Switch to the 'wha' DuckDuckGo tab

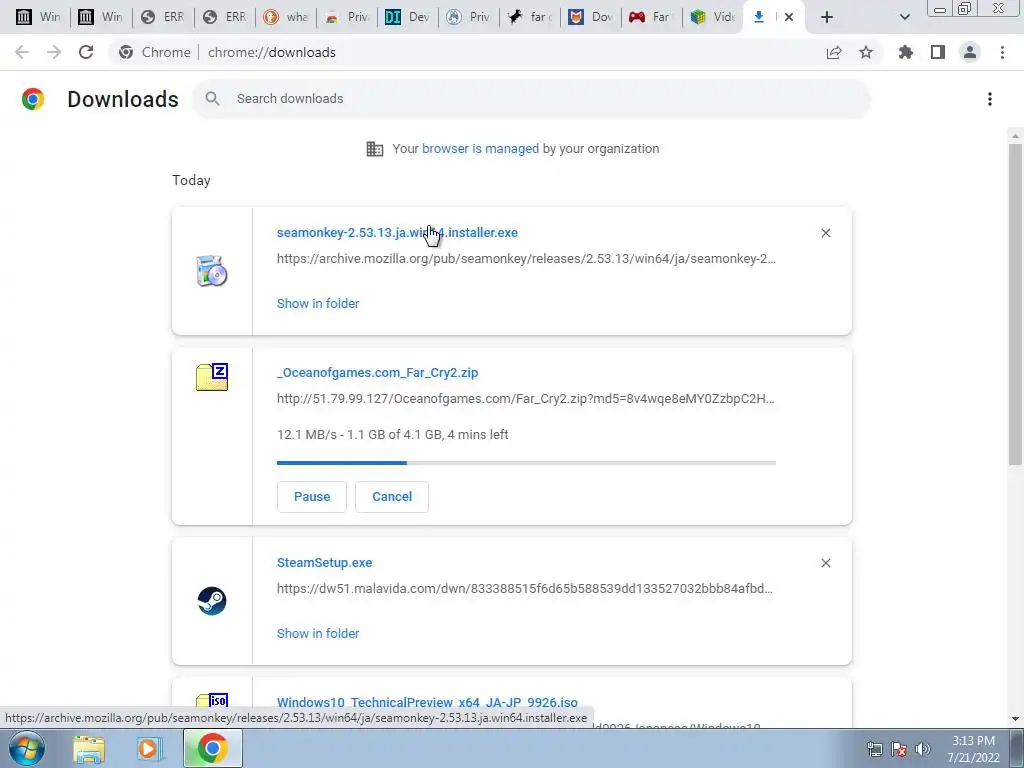[x=285, y=17]
